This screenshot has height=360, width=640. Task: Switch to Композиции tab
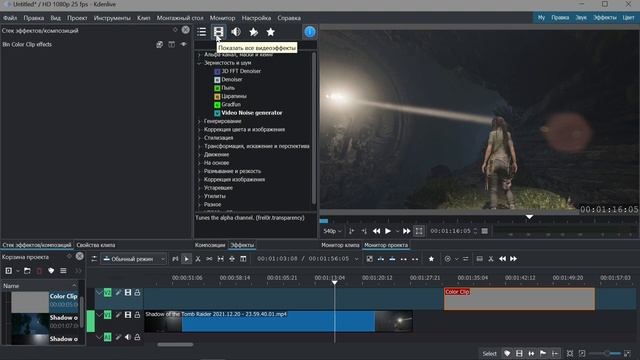210,245
